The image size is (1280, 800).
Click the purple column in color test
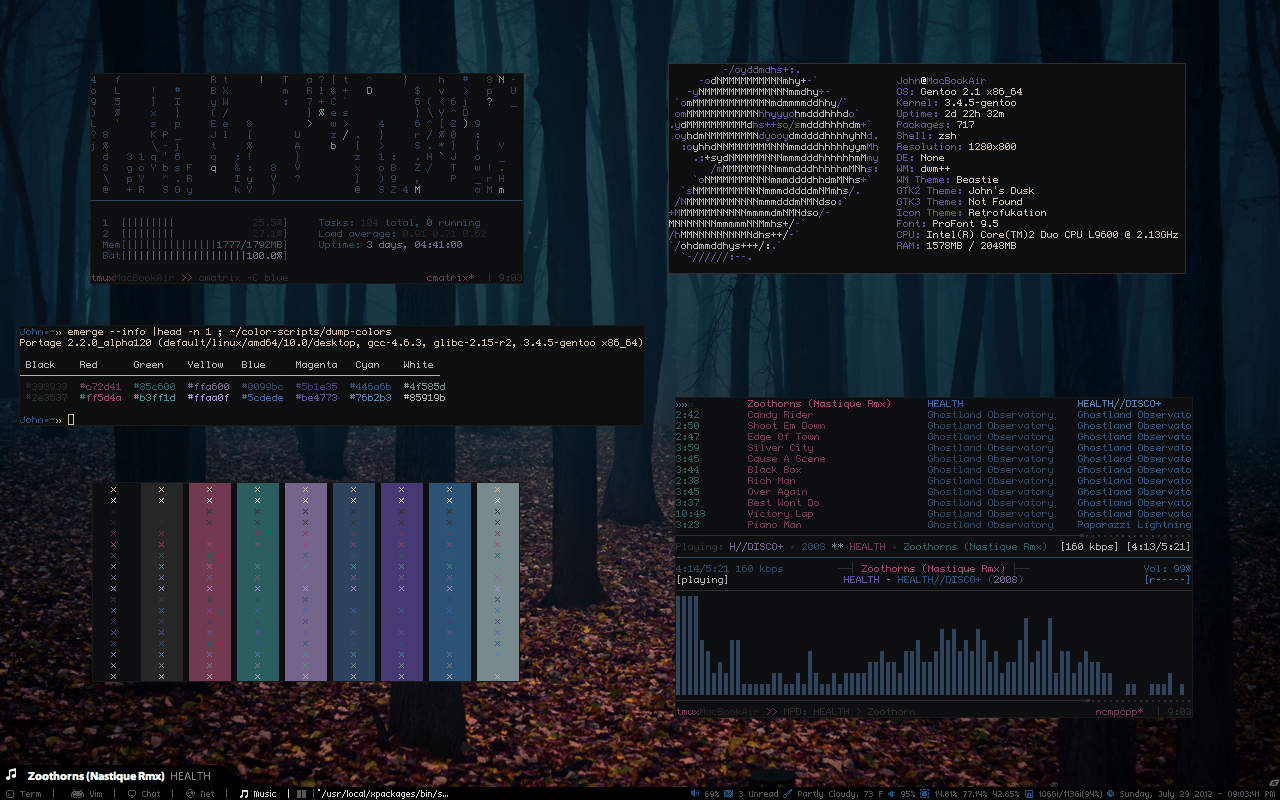click(x=402, y=581)
